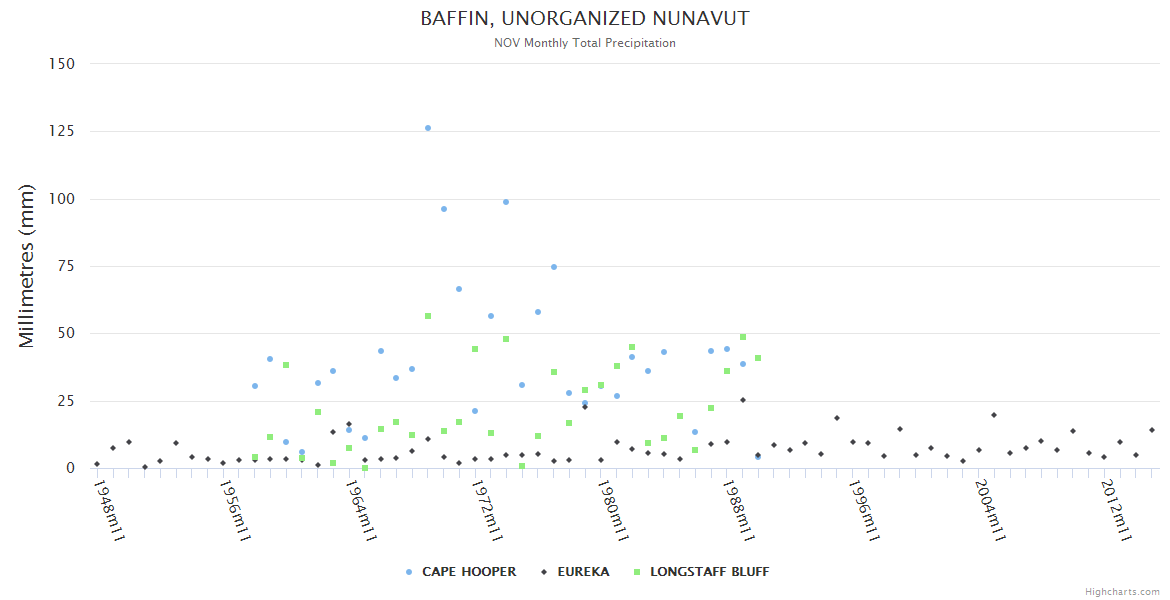Image resolution: width=1170 pixels, height=600 pixels.
Task: Click the green square legend marker
Action: tap(636, 572)
